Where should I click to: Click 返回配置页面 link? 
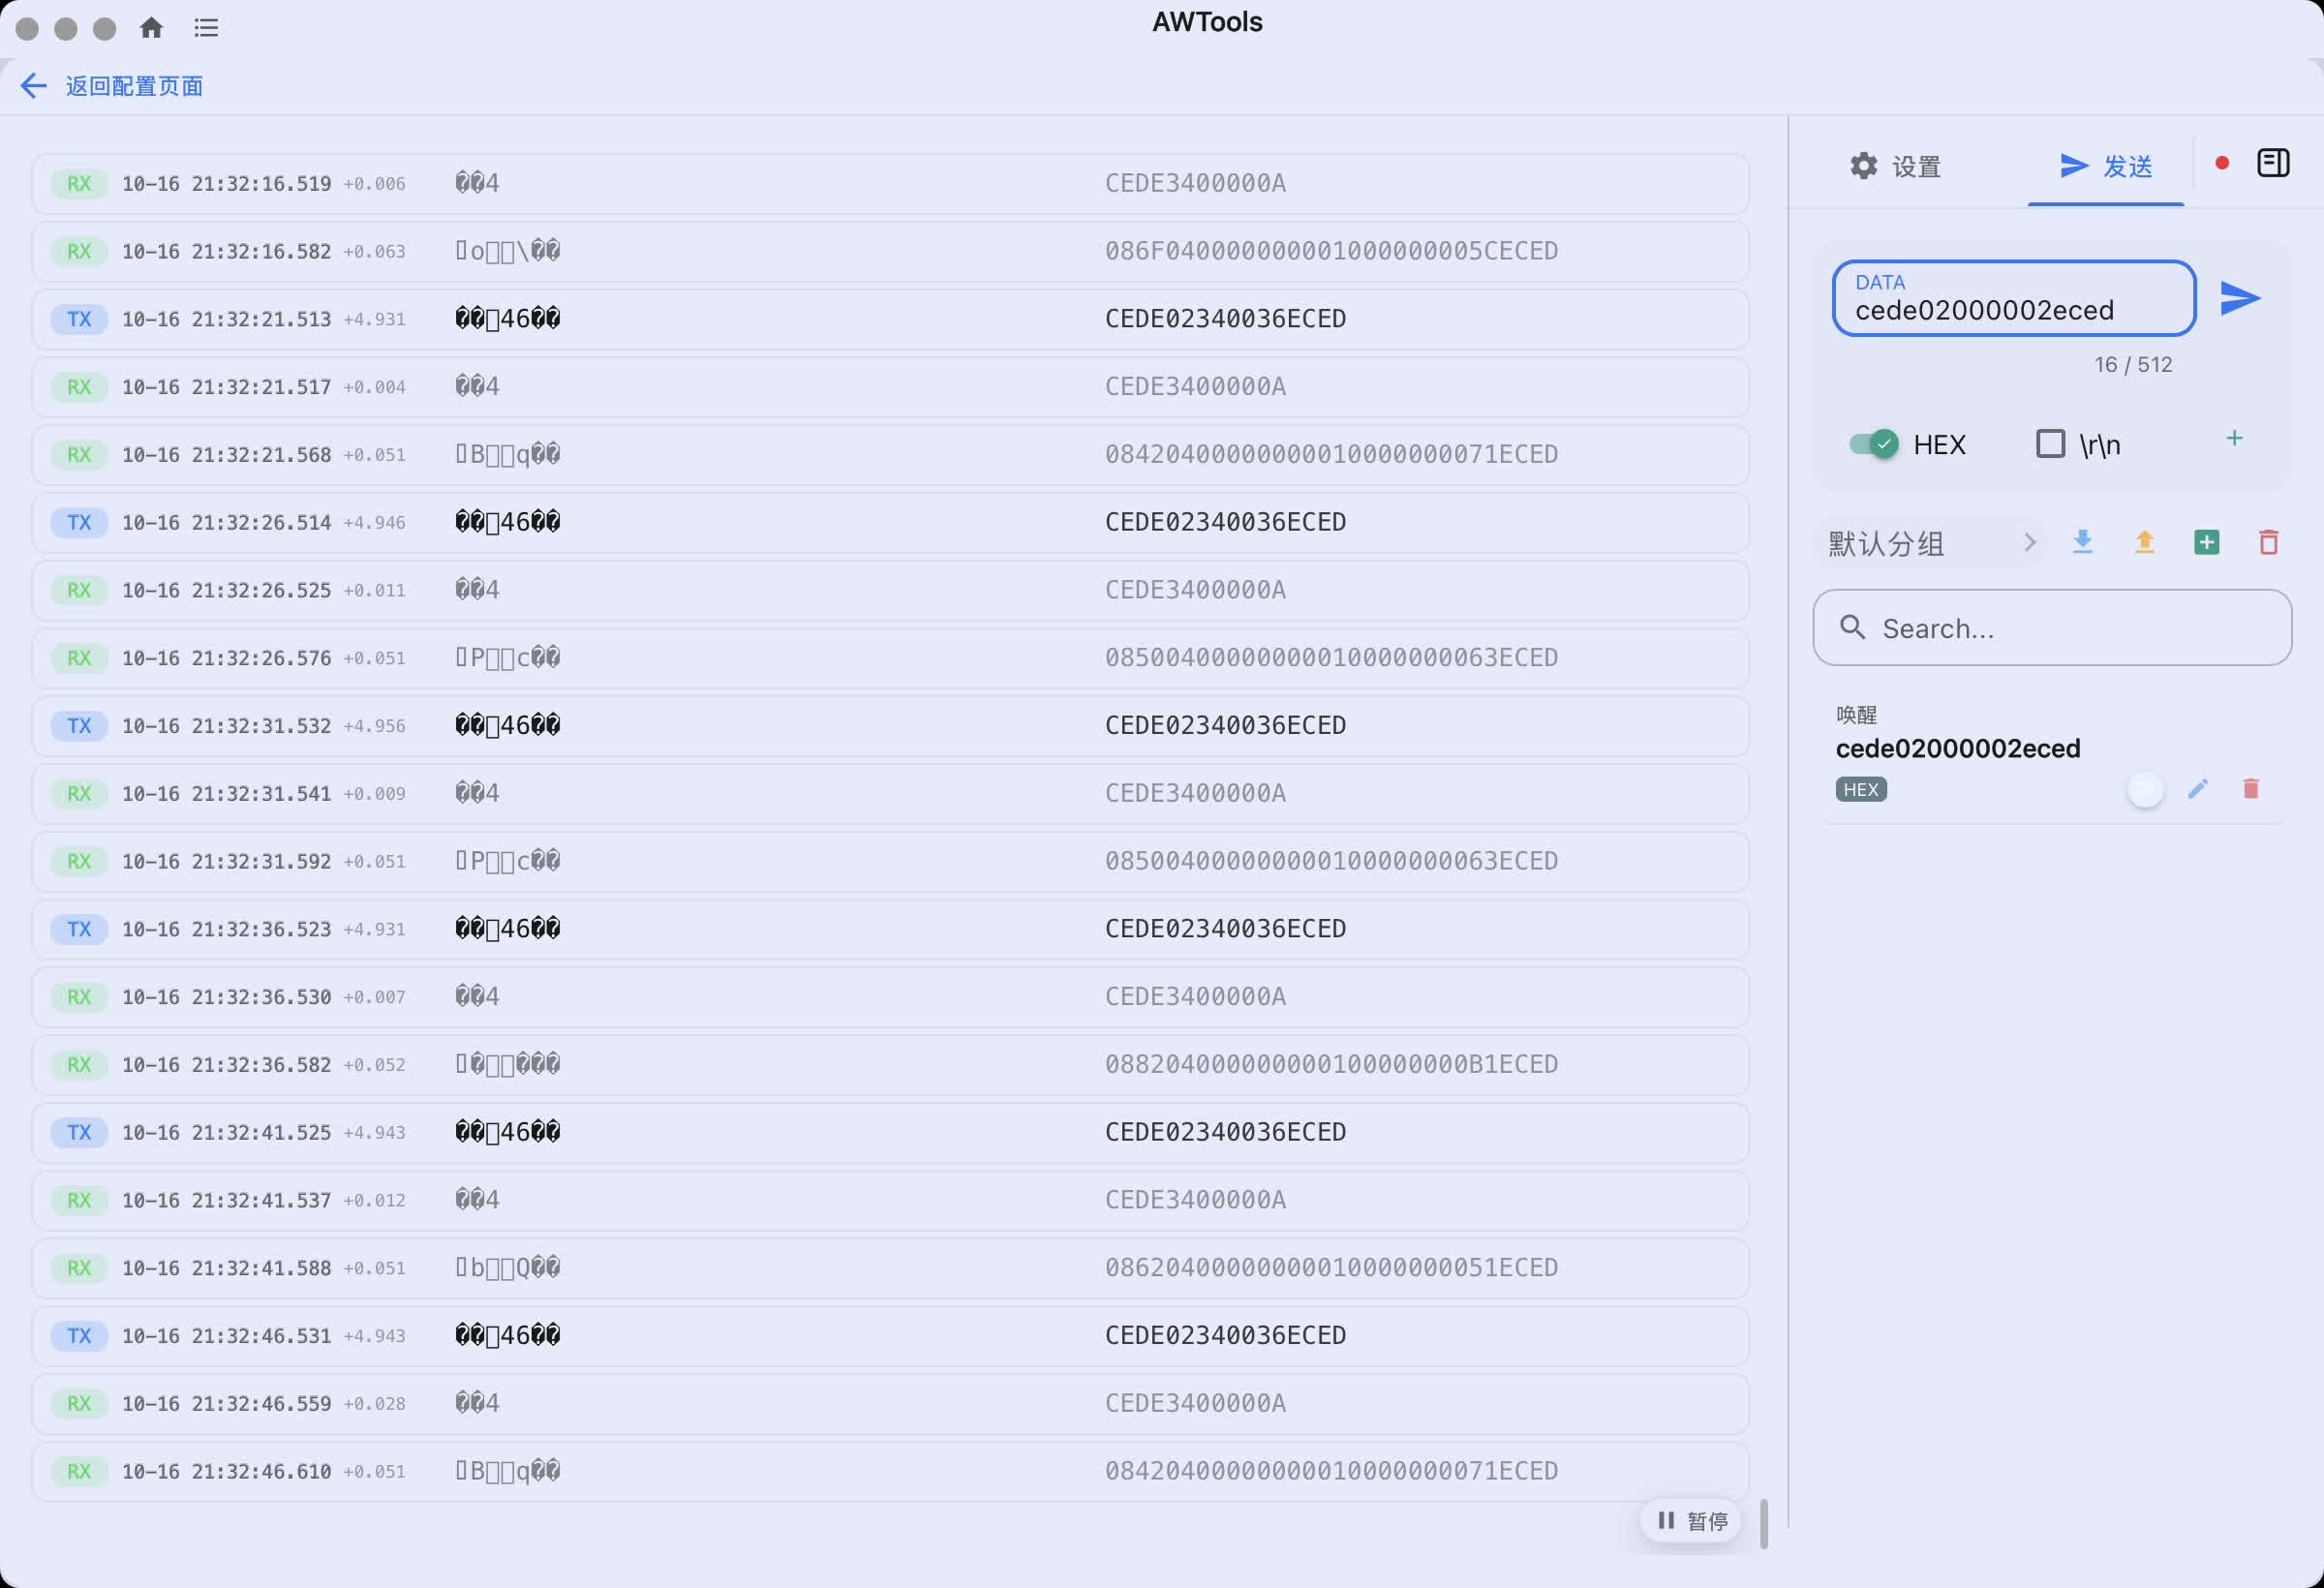(x=134, y=86)
